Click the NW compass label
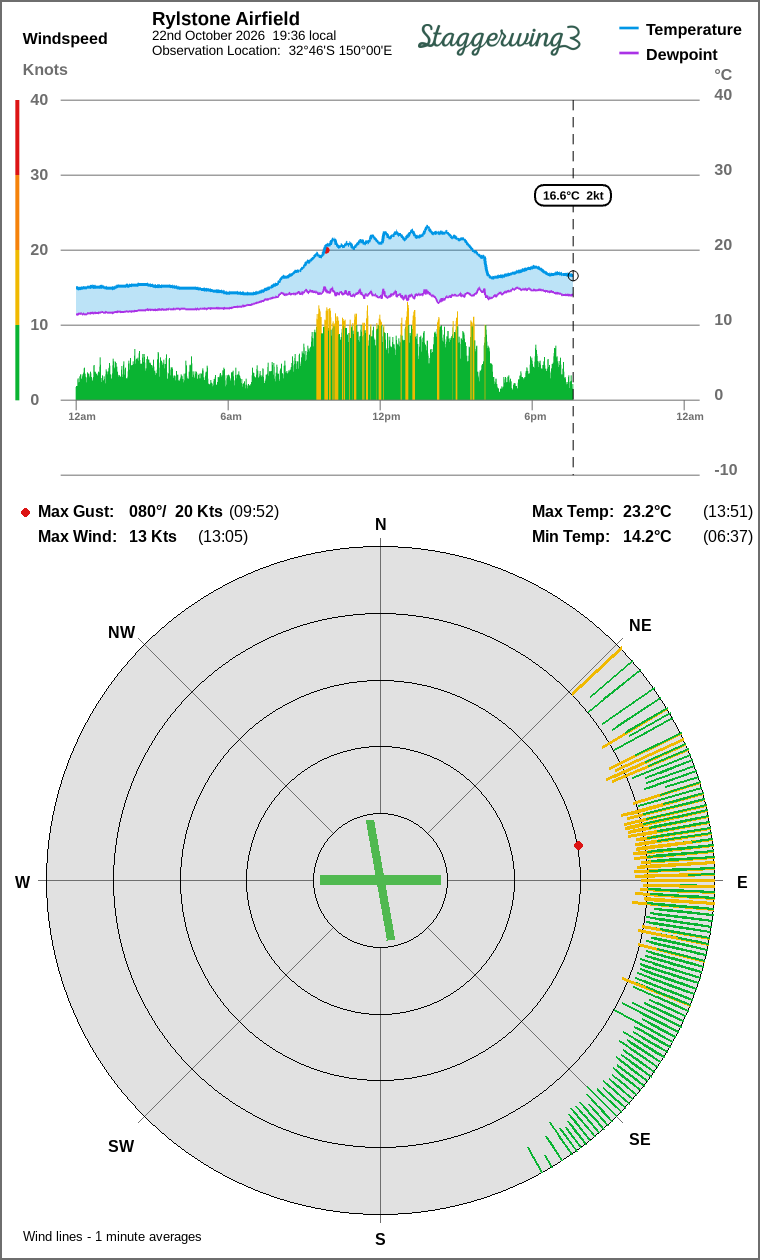 [121, 632]
